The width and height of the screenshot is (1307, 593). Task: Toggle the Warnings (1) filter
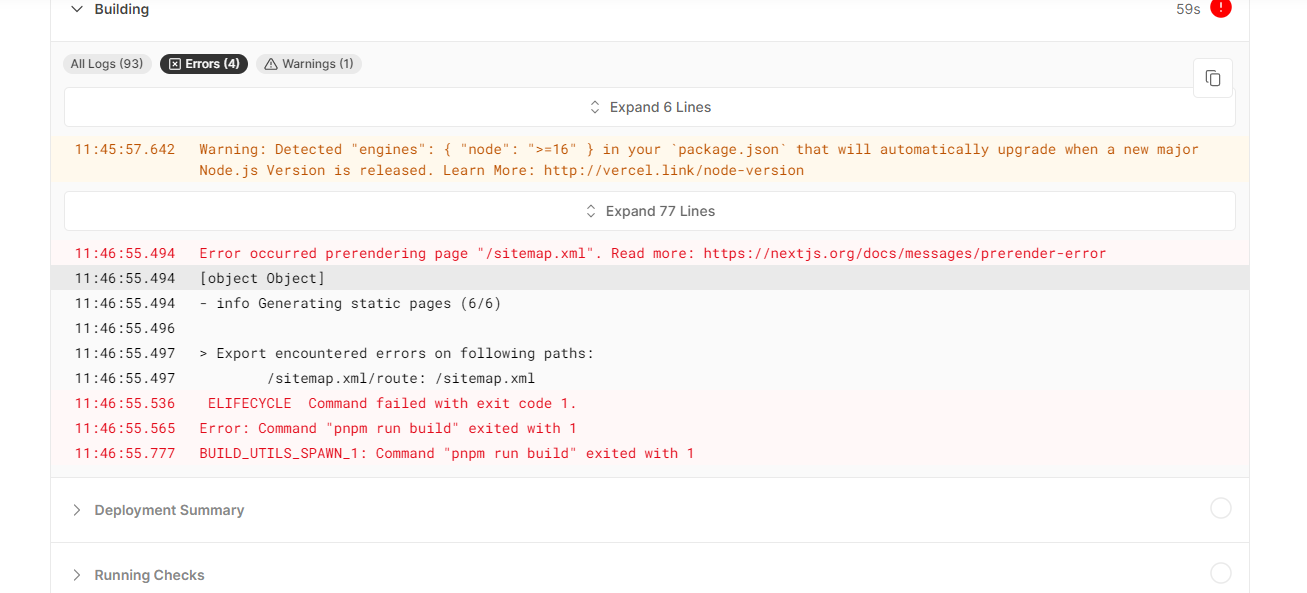pos(308,63)
